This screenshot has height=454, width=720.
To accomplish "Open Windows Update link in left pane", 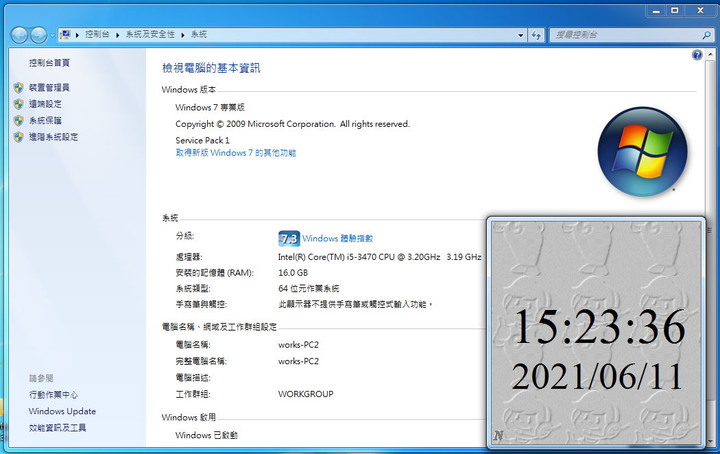I will coord(62,411).
